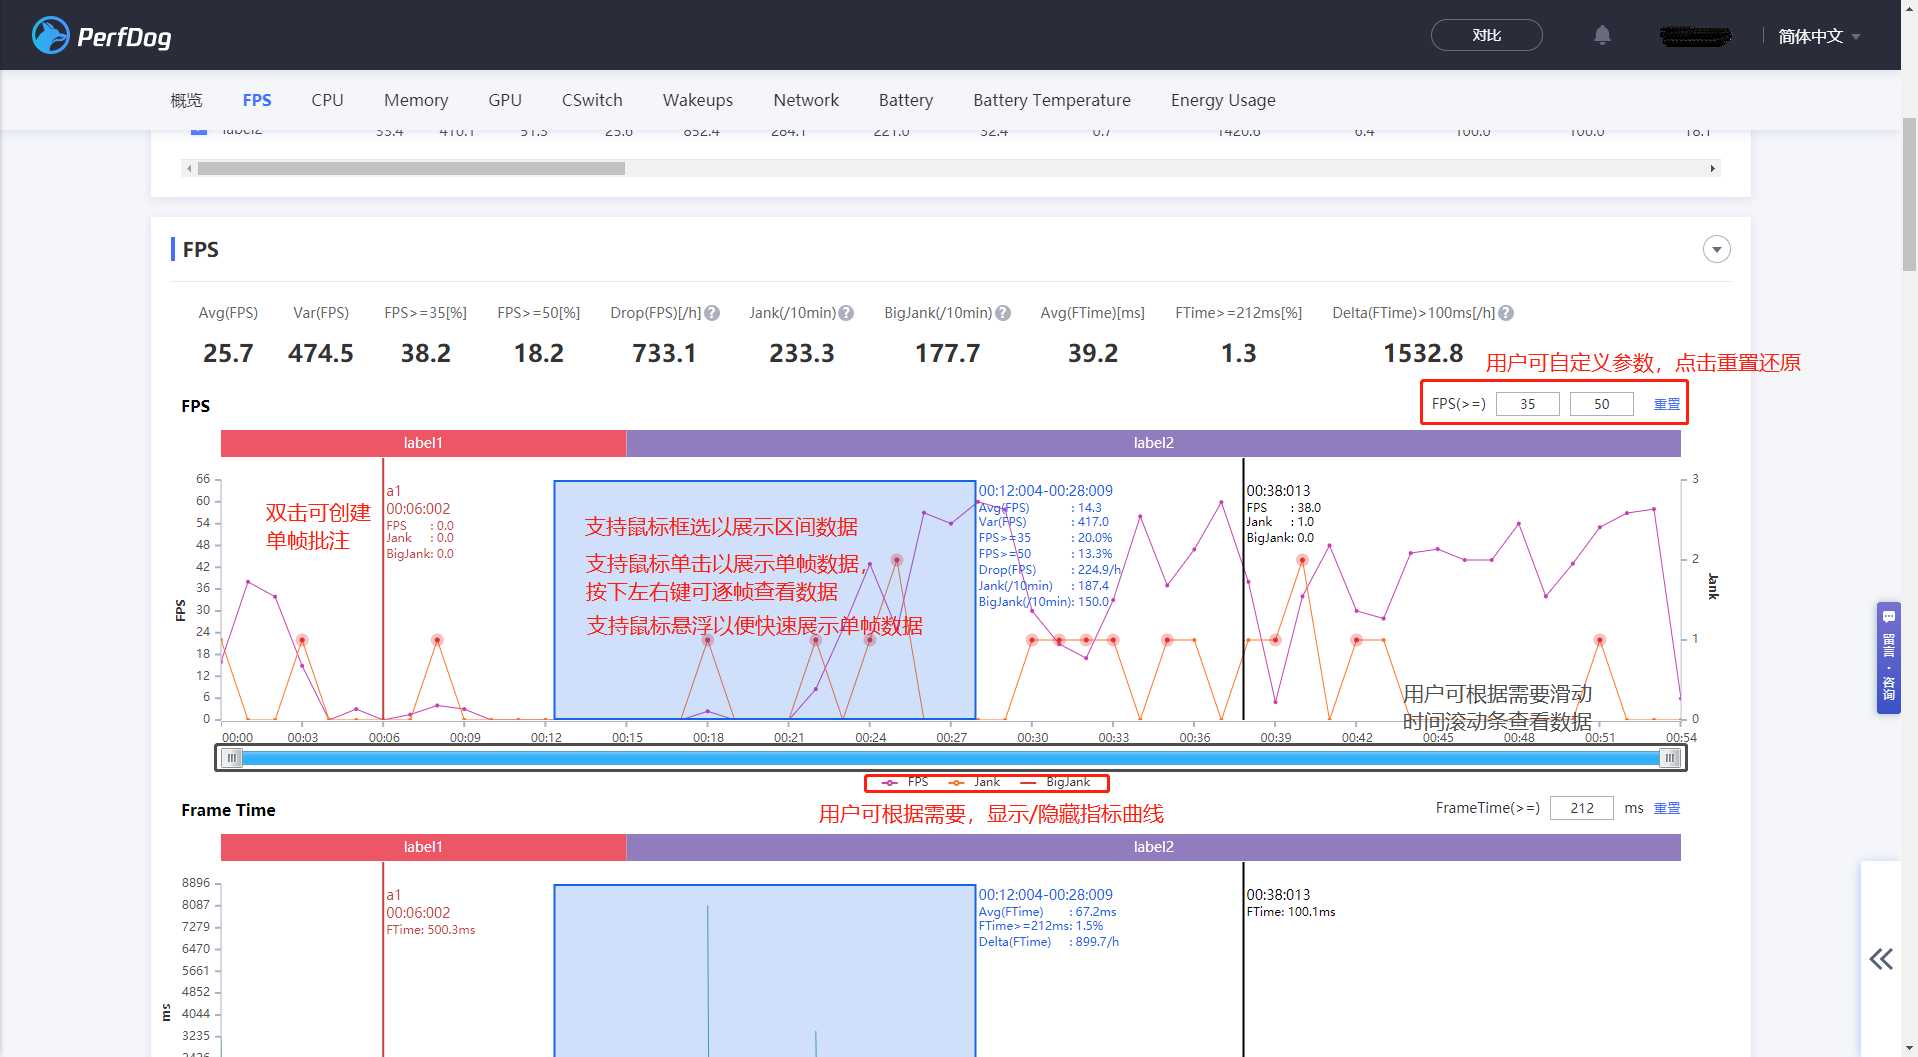The height and width of the screenshot is (1057, 1918).
Task: Click the blue selected range in FPS chart
Action: (x=764, y=600)
